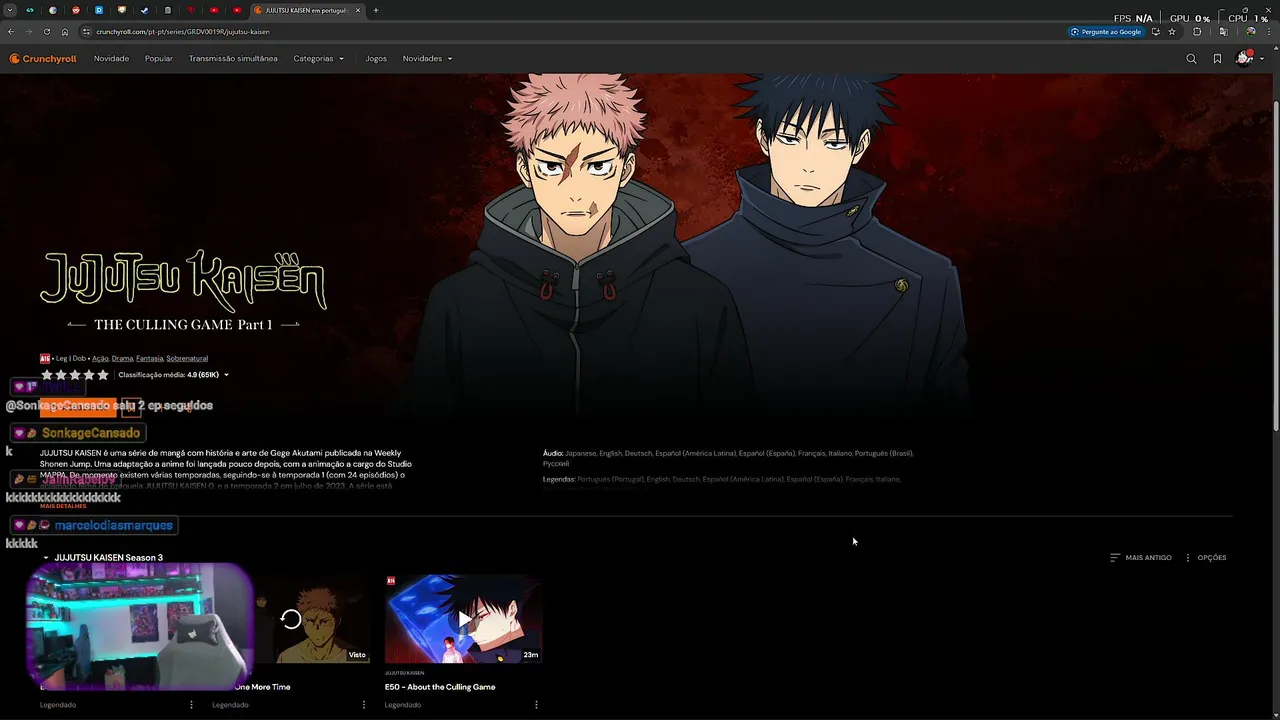Rate the series three stars
1280x720 pixels.
pos(74,375)
